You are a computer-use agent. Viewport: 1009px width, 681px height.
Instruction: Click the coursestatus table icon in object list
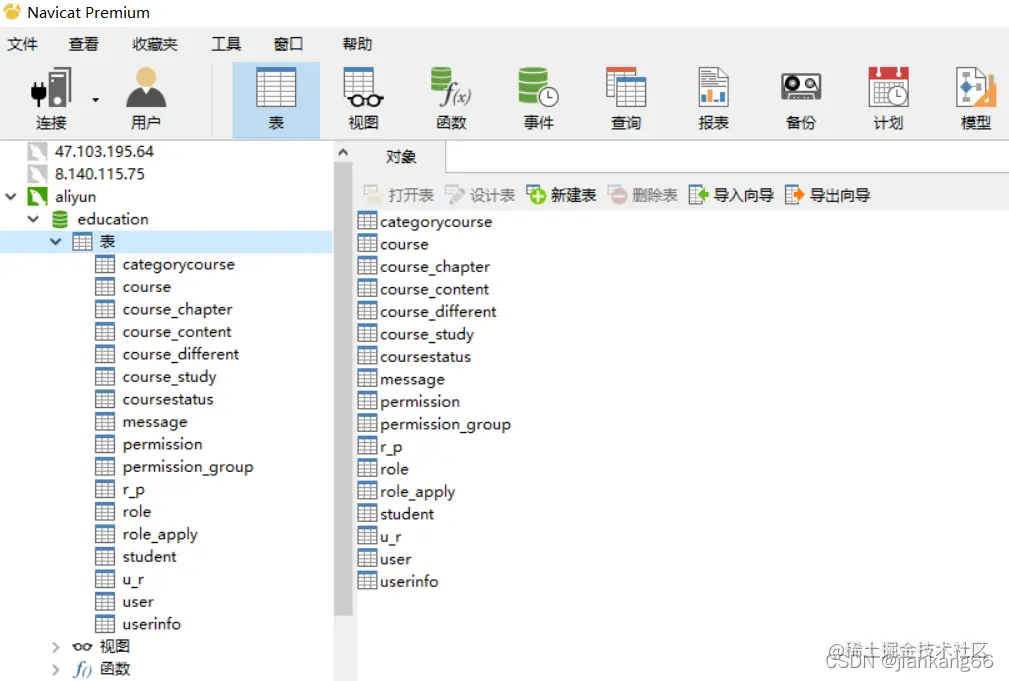367,356
